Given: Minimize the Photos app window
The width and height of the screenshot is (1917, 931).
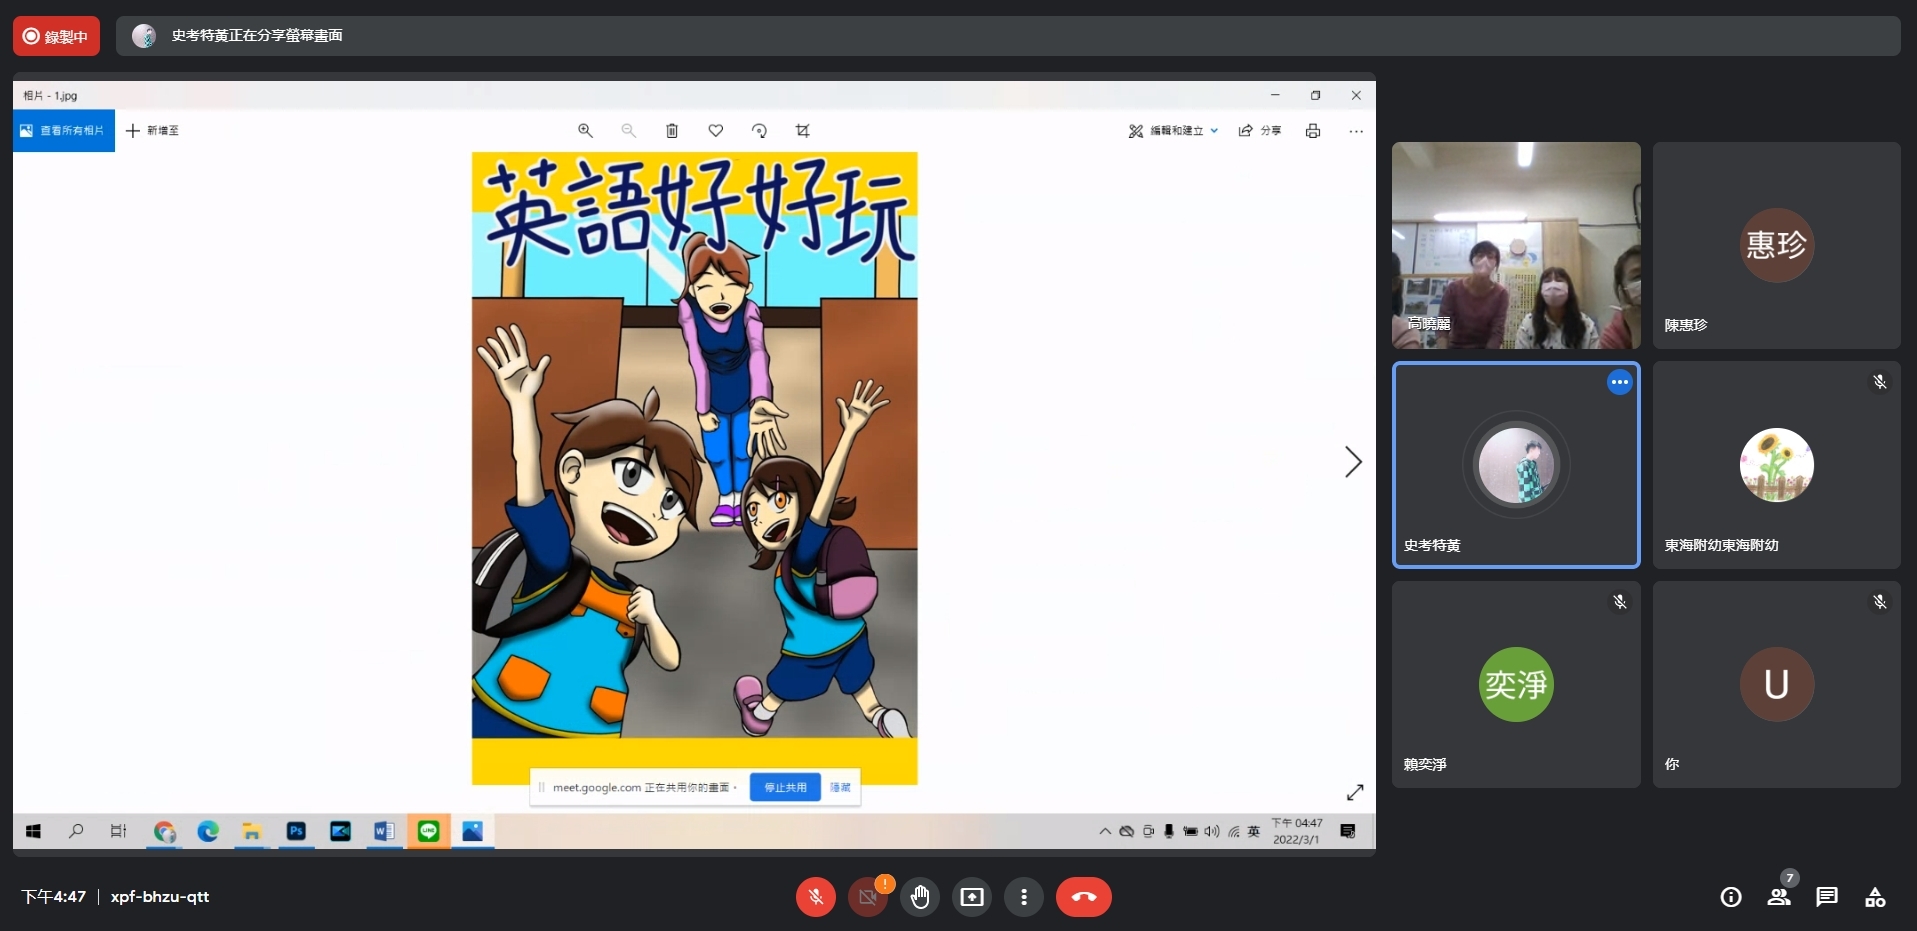Looking at the screenshot, I should [x=1275, y=96].
